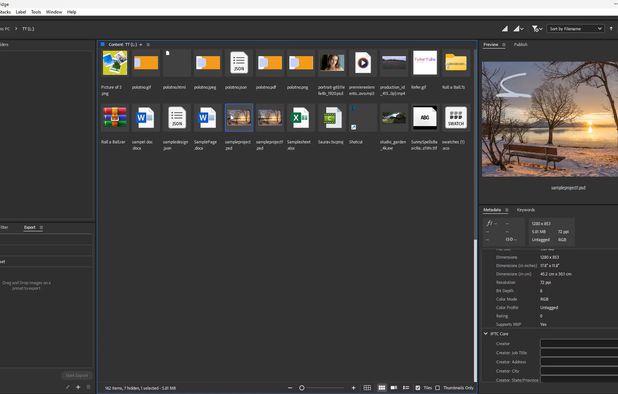Open the Preview panel options menu
The width and height of the screenshot is (618, 394).
pos(504,45)
